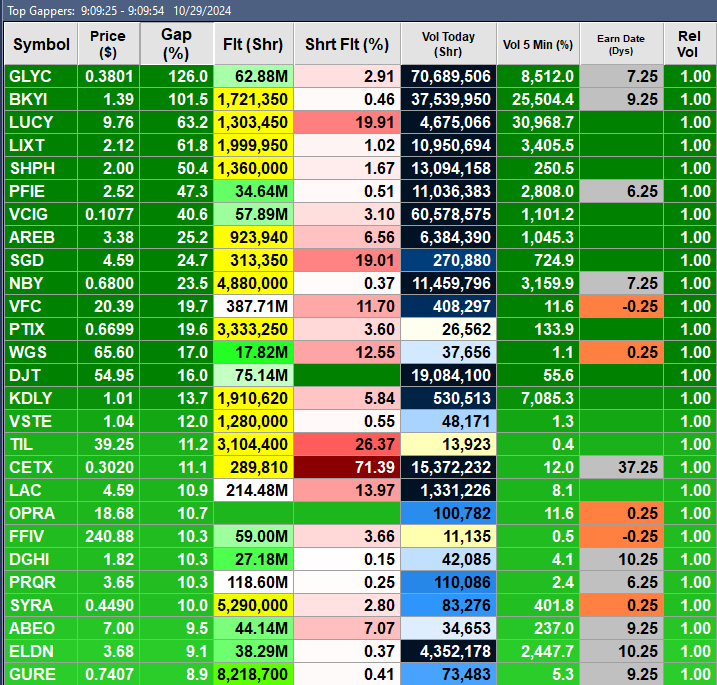
Task: Select the LUCY symbol cell
Action: pos(41,122)
